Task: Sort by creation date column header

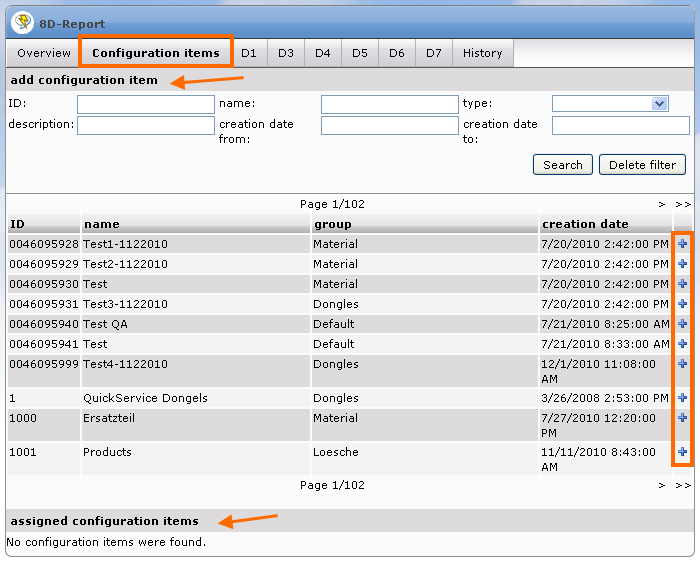Action: [585, 224]
